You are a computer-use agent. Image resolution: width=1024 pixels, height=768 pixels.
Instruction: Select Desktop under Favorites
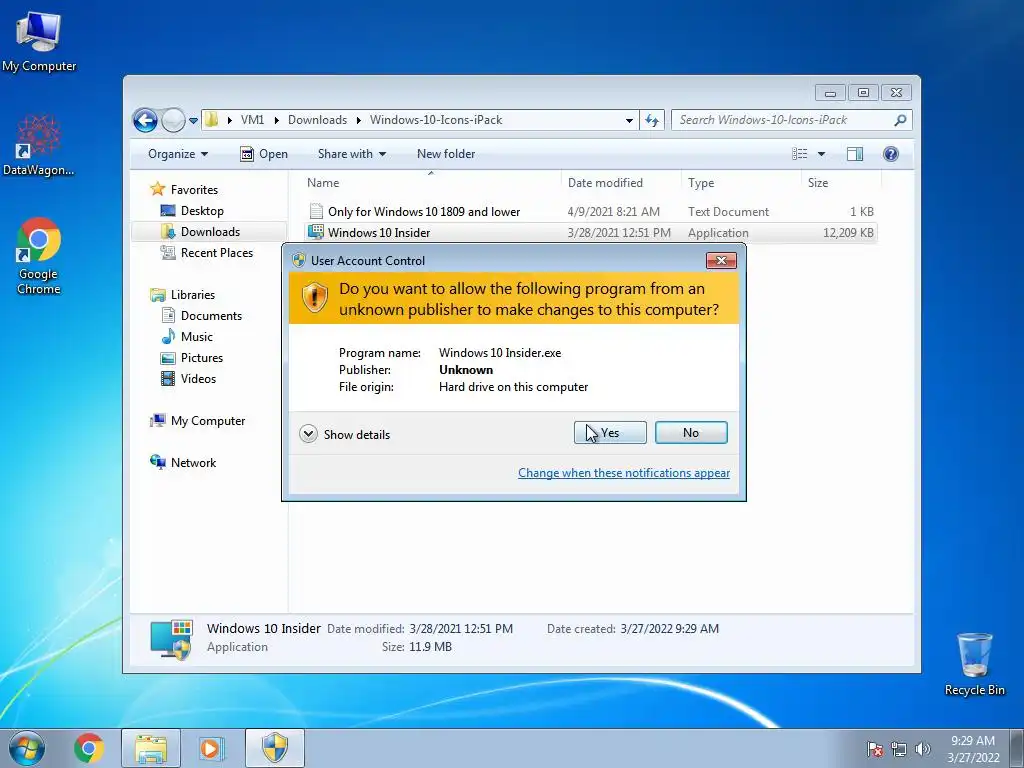click(202, 211)
